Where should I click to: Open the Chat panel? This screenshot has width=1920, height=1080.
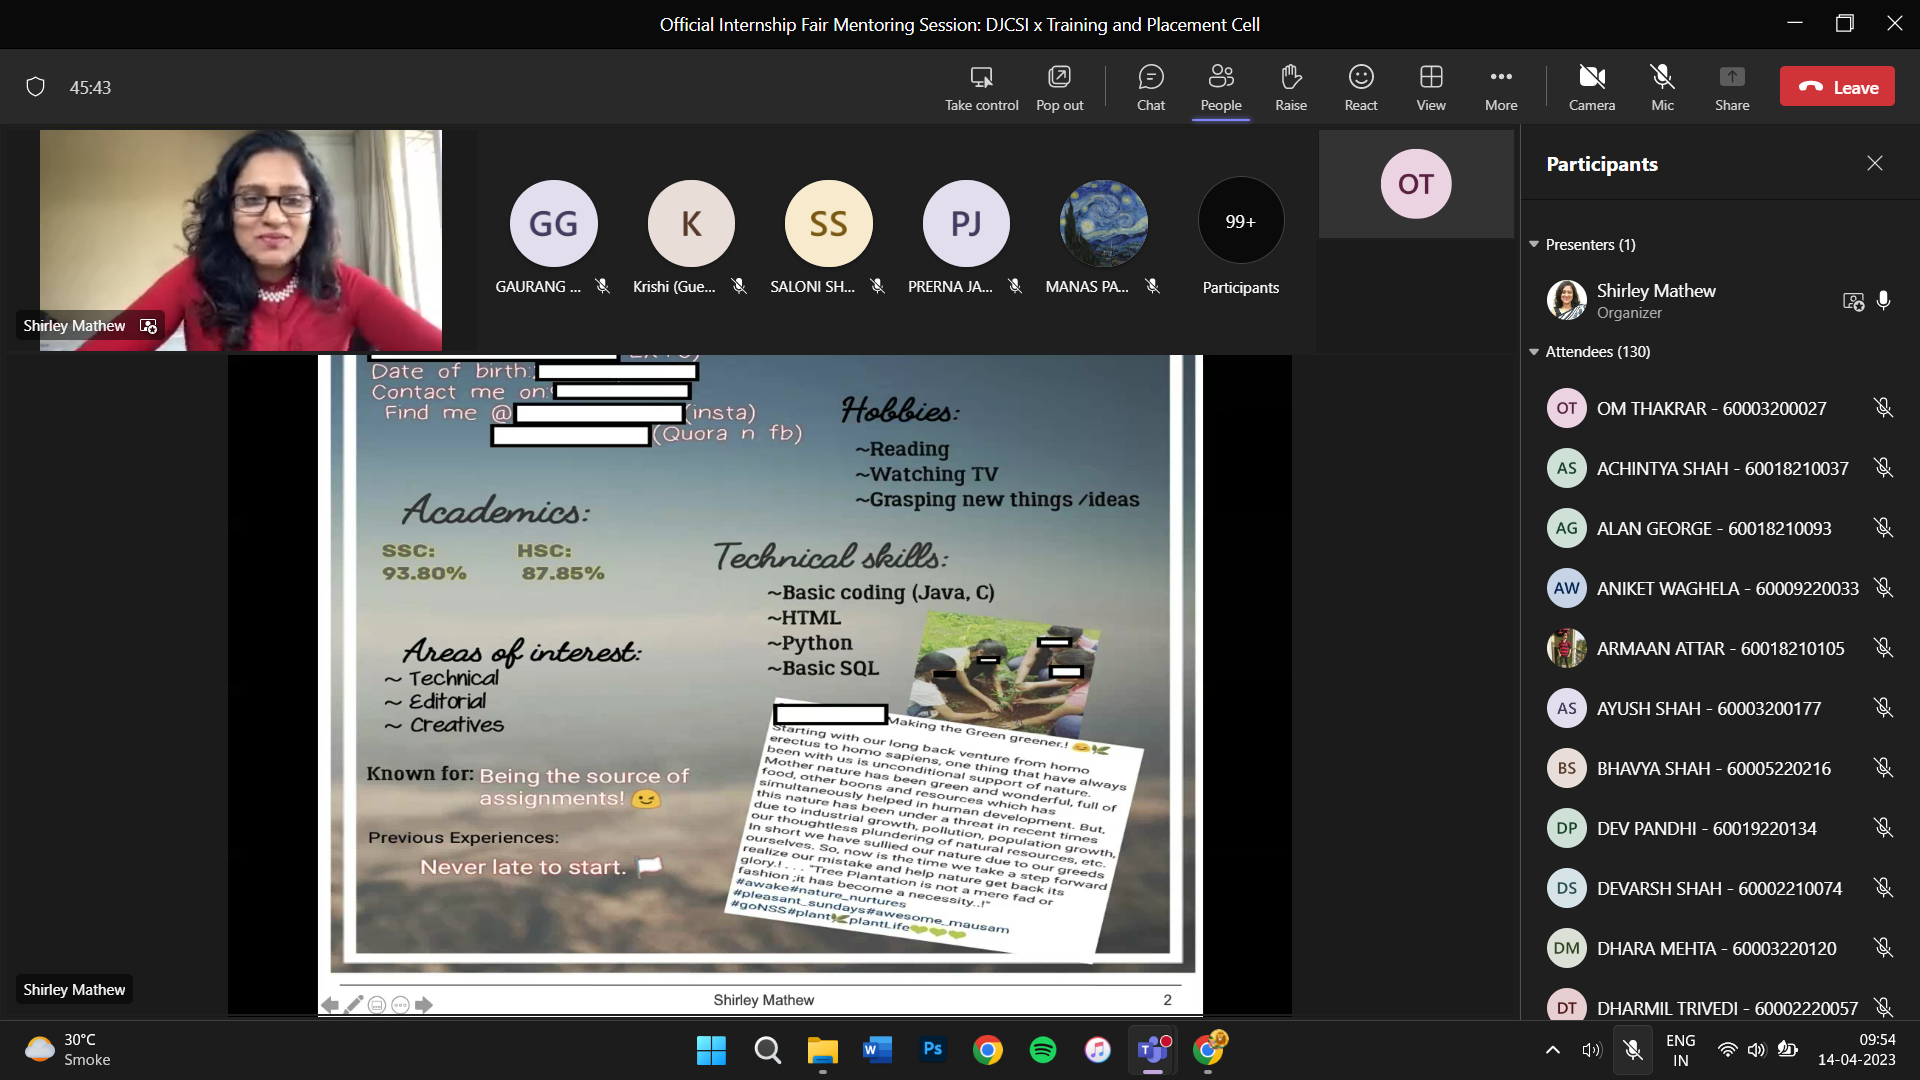coord(1151,88)
